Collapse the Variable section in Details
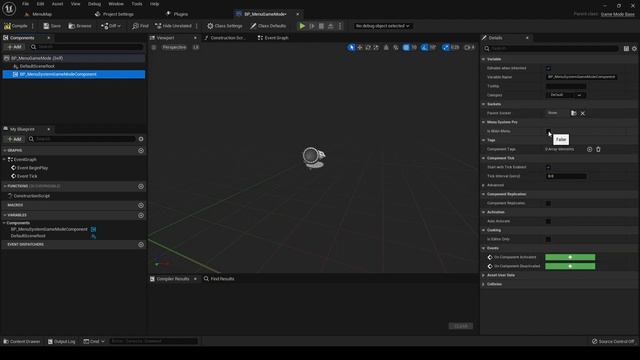Viewport: 640px width, 360px height. coord(484,59)
